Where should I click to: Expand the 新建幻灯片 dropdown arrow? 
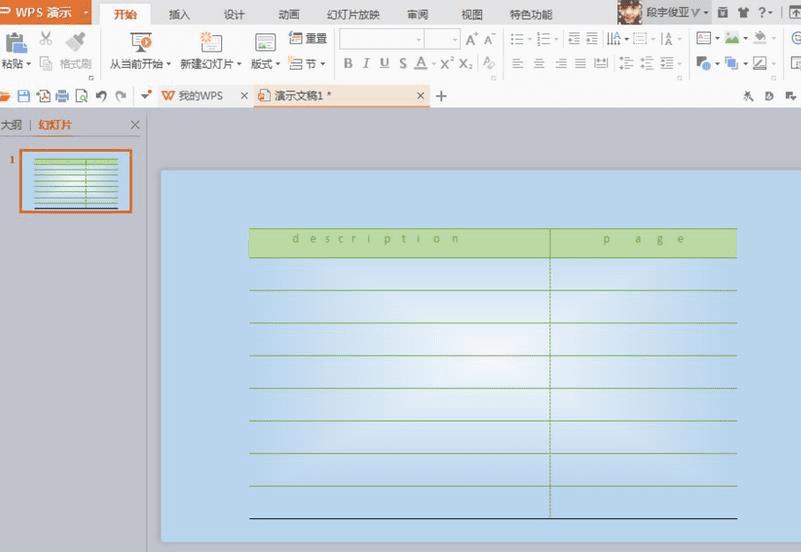239,64
